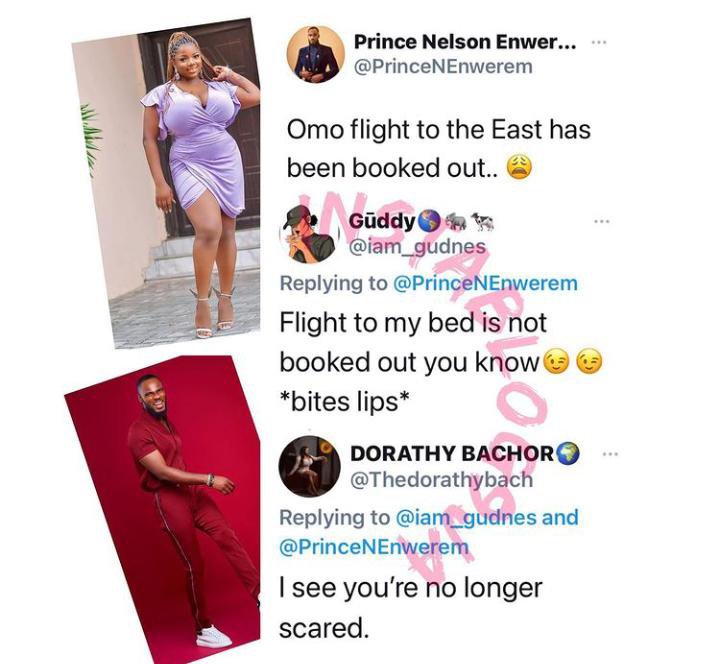The height and width of the screenshot is (664, 720).
Task: Open Dorathy Bachor's profile avatar
Action: click(x=310, y=467)
